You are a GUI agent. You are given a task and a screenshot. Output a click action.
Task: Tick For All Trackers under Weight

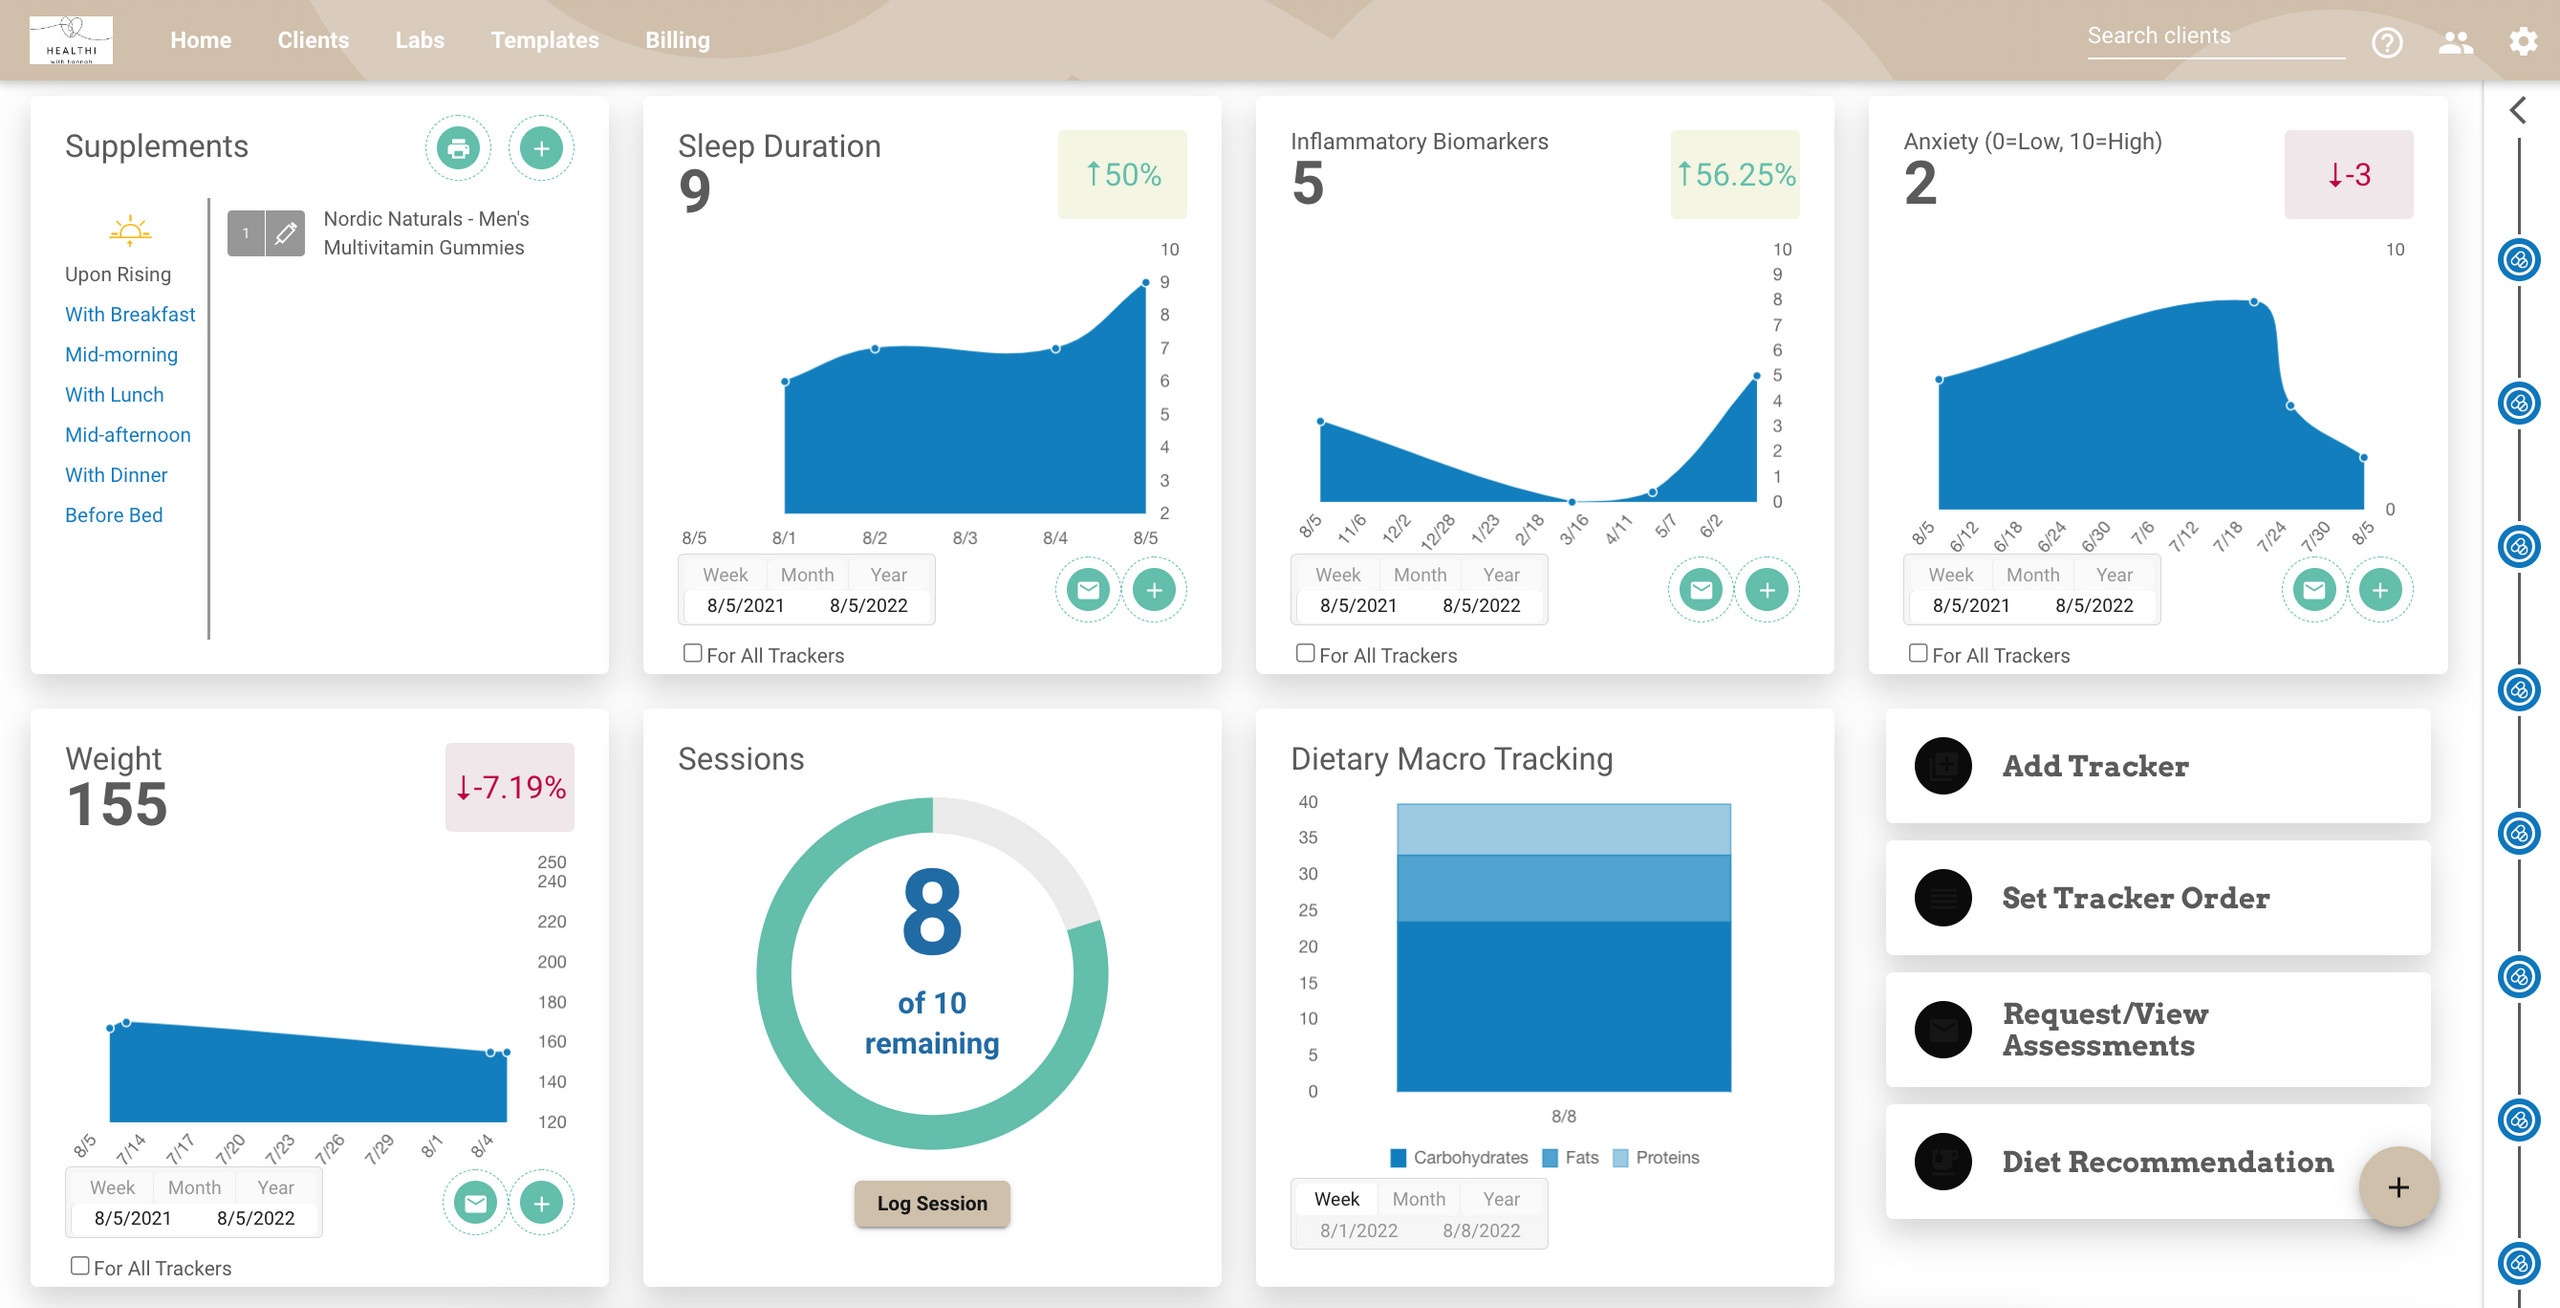80,1266
